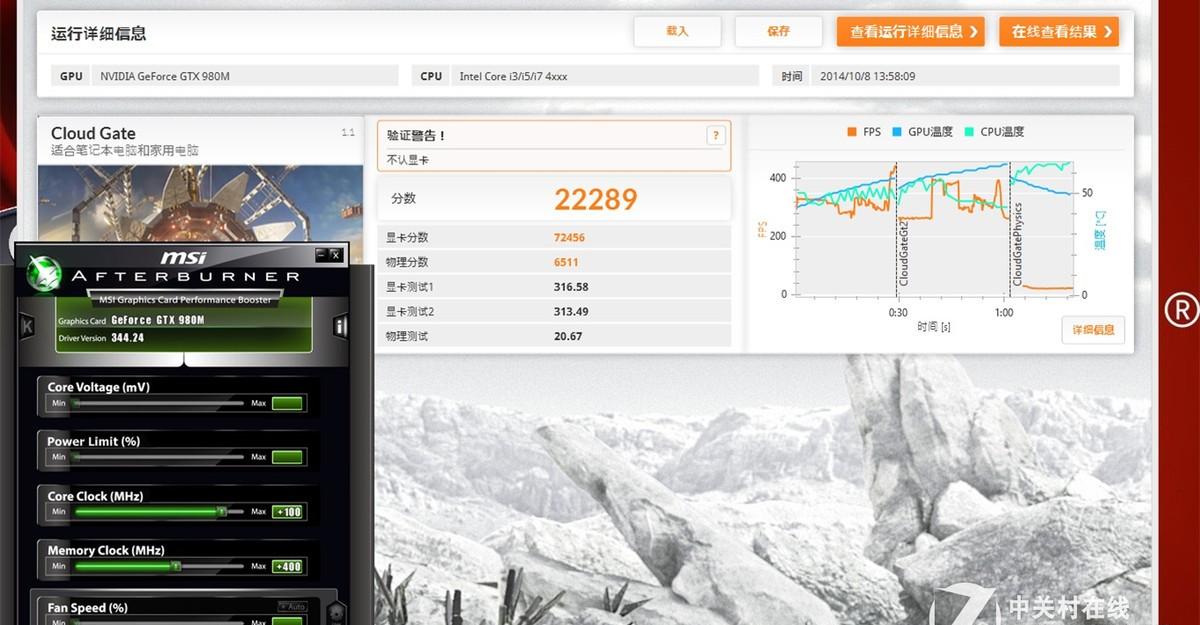The width and height of the screenshot is (1200, 625).
Task: Click the 显卡测试2 value 313.49
Action: click(571, 311)
